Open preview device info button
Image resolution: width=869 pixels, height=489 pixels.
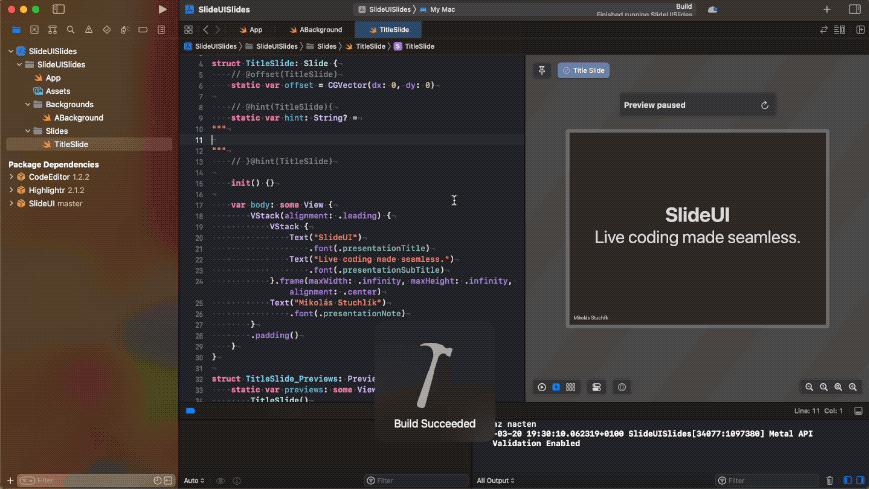click(x=622, y=388)
